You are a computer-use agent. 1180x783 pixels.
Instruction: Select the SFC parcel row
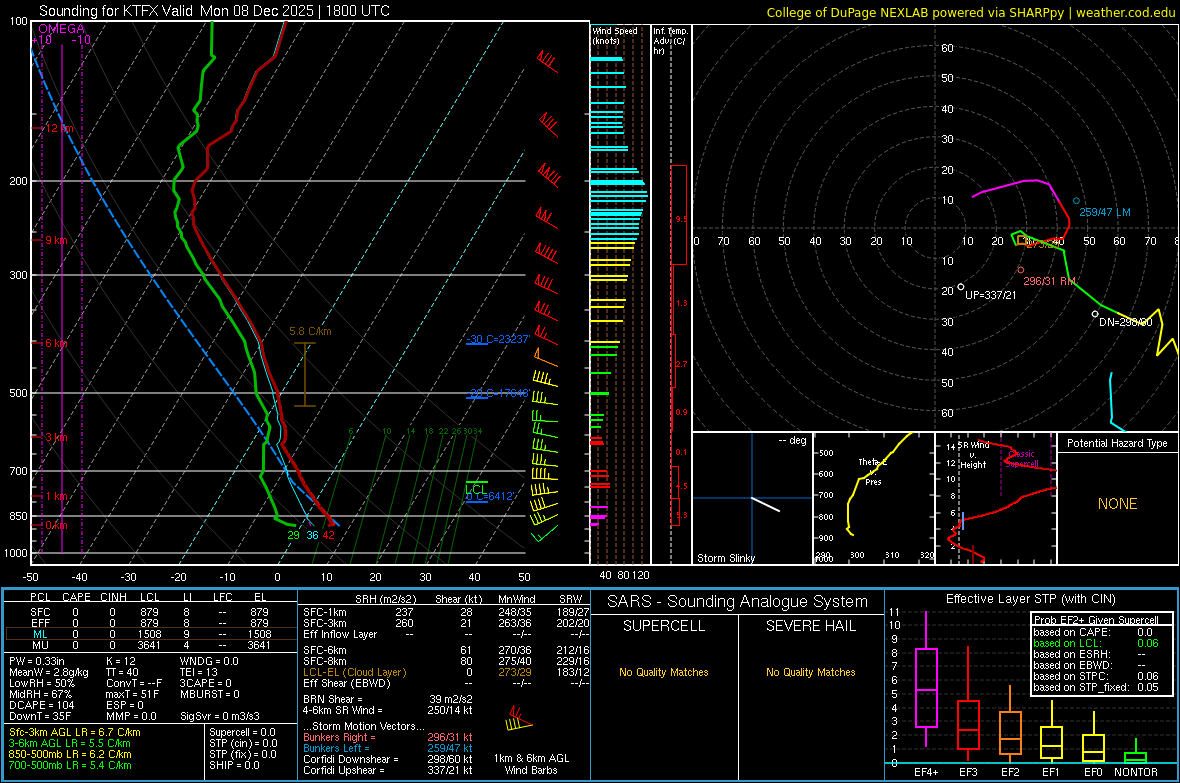pos(149,612)
